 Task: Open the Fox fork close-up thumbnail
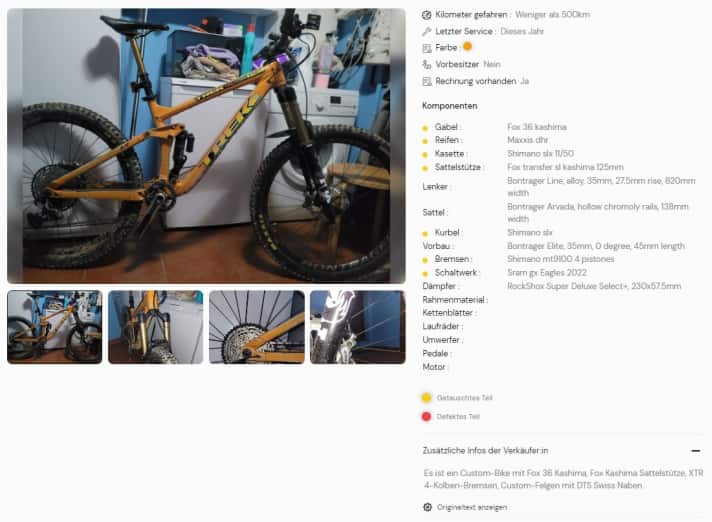tap(155, 327)
